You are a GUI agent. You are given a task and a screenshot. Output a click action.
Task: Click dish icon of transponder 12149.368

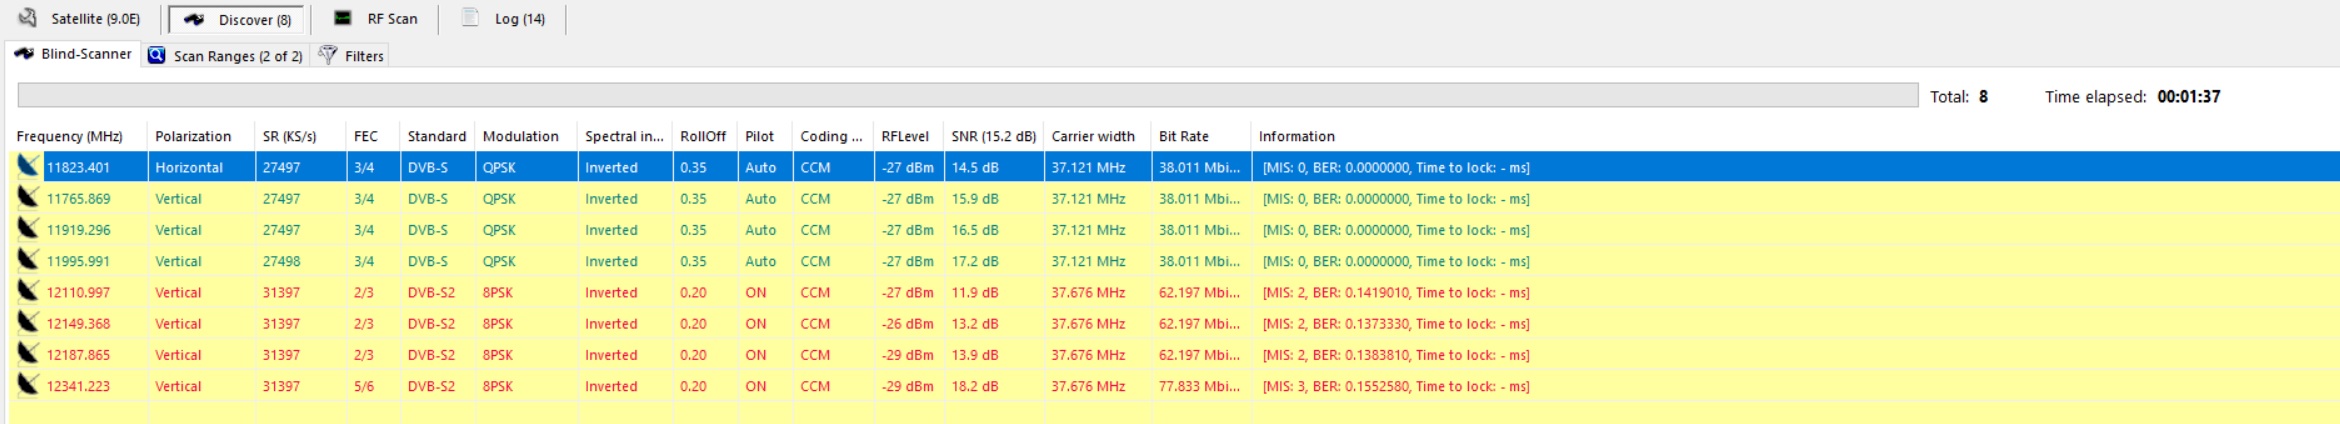click(x=28, y=322)
